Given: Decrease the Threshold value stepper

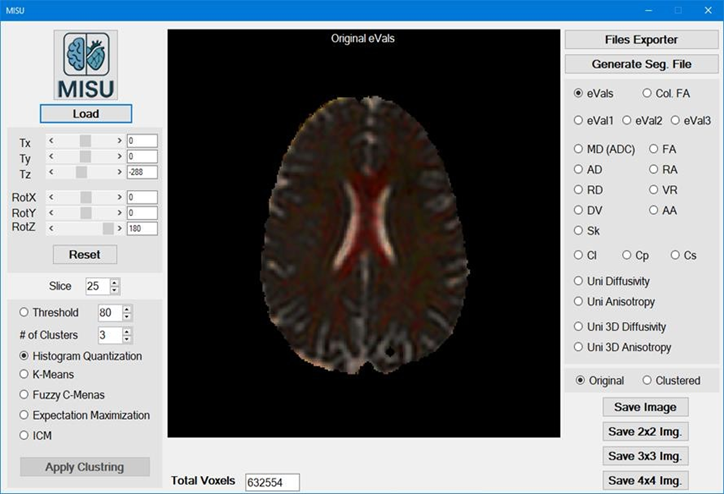Looking at the screenshot, I should 127,317.
